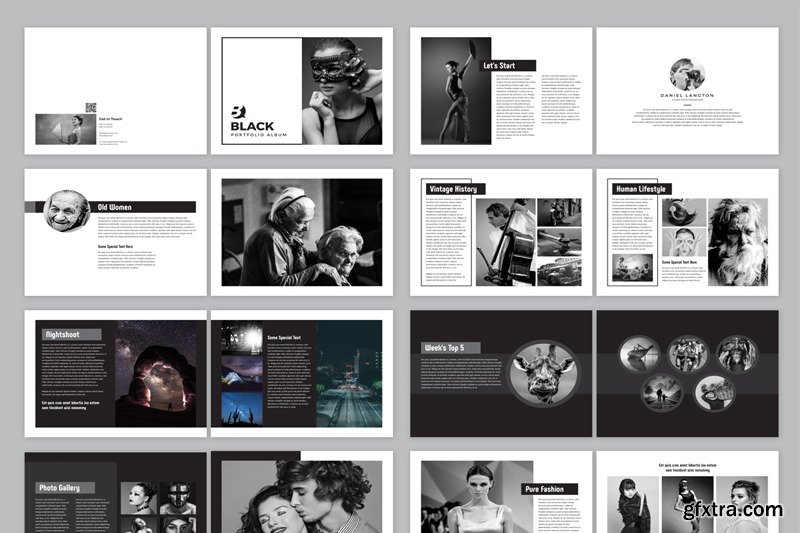Open the masked woman cover photo
Screen dimensions: 800x533
point(341,90)
